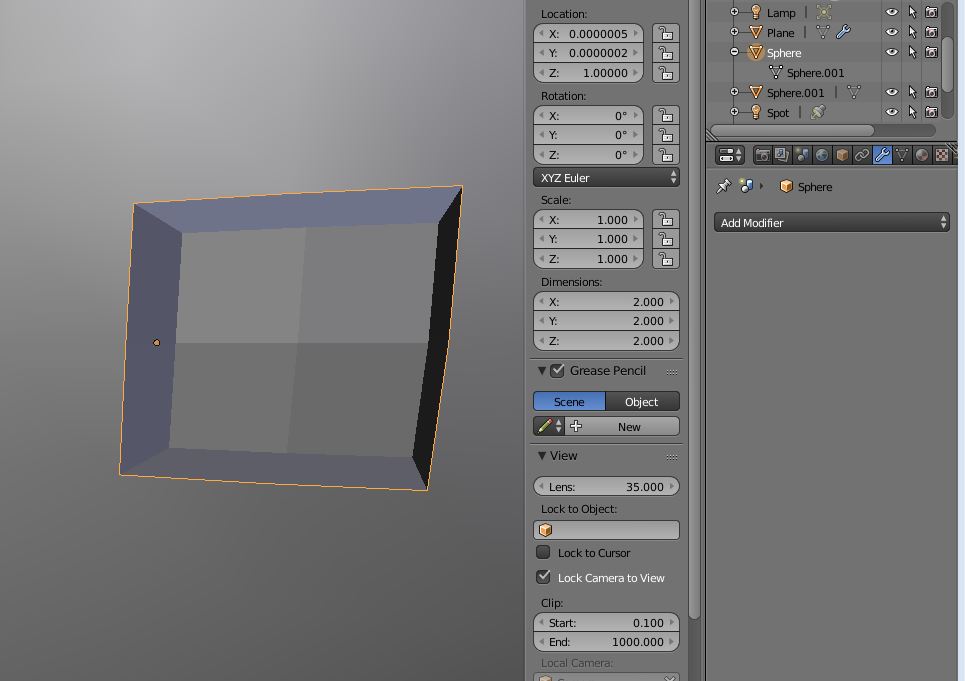Click the Clip Start 0.100 field
The width and height of the screenshot is (965, 681).
click(x=606, y=623)
